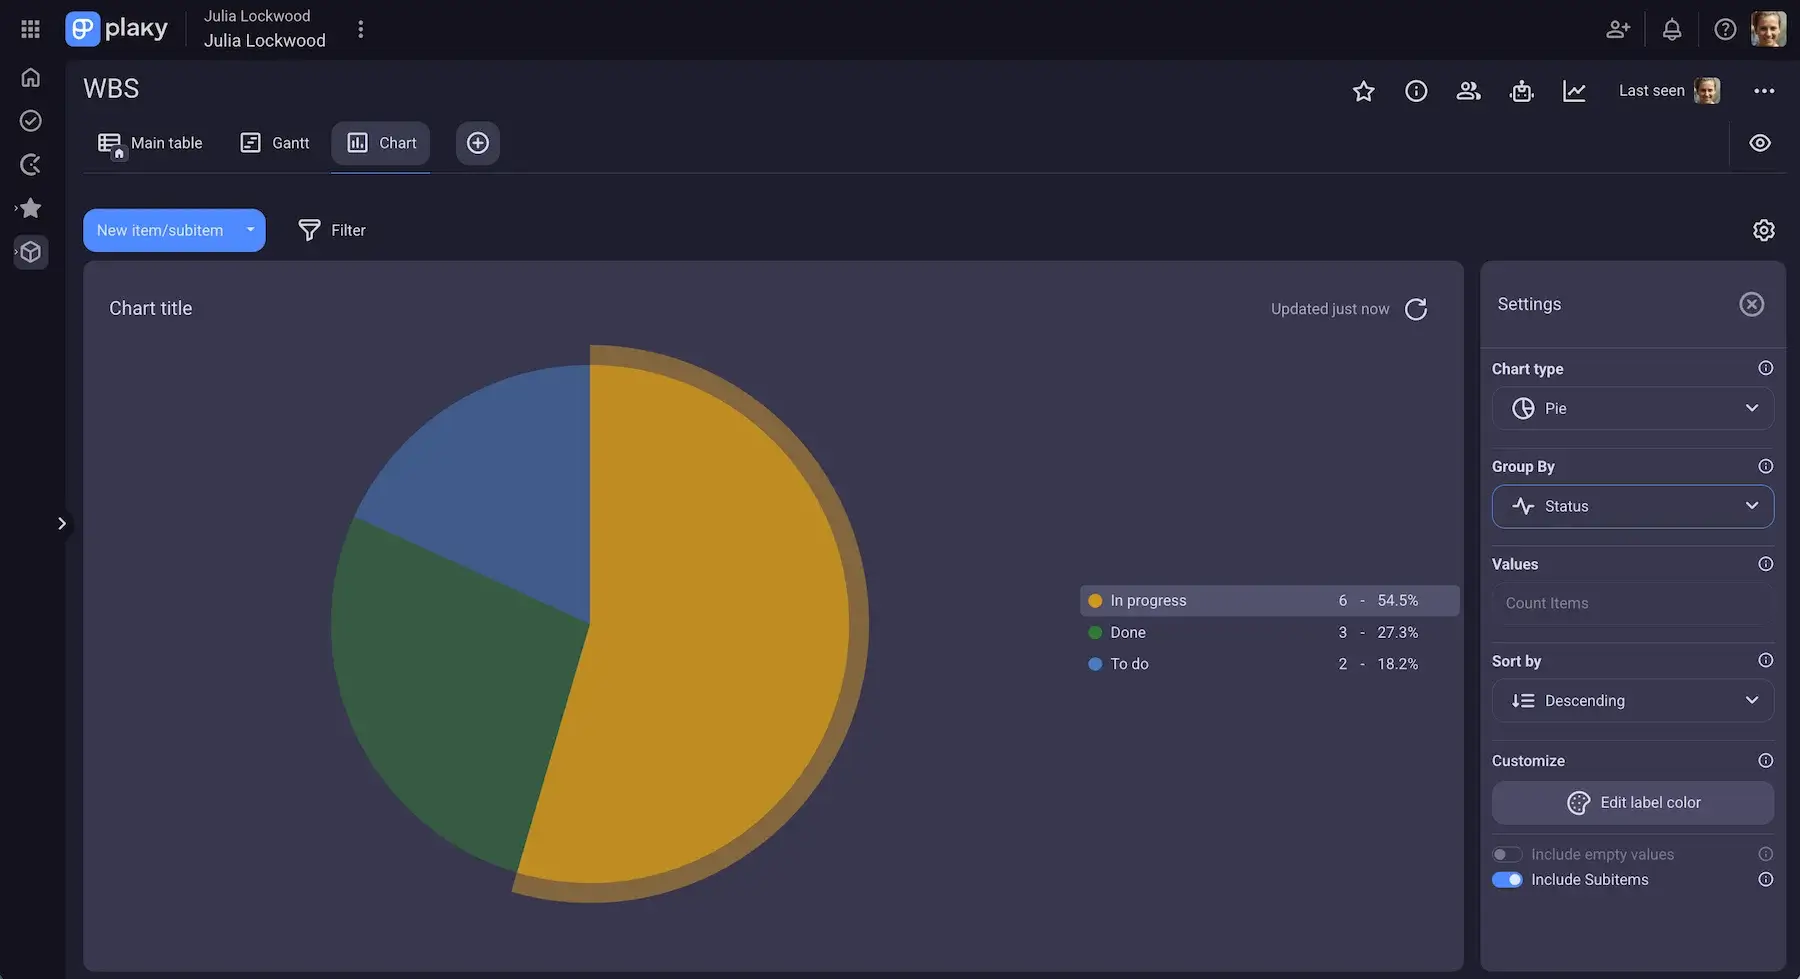The height and width of the screenshot is (979, 1800).
Task: Disable the Include Subitems toggle
Action: [1507, 879]
